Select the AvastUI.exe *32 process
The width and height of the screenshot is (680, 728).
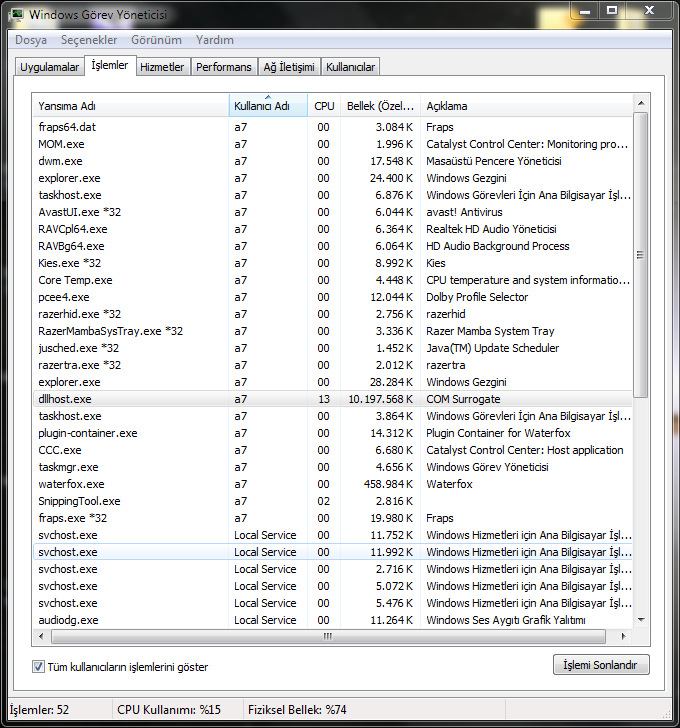pyautogui.click(x=332, y=212)
